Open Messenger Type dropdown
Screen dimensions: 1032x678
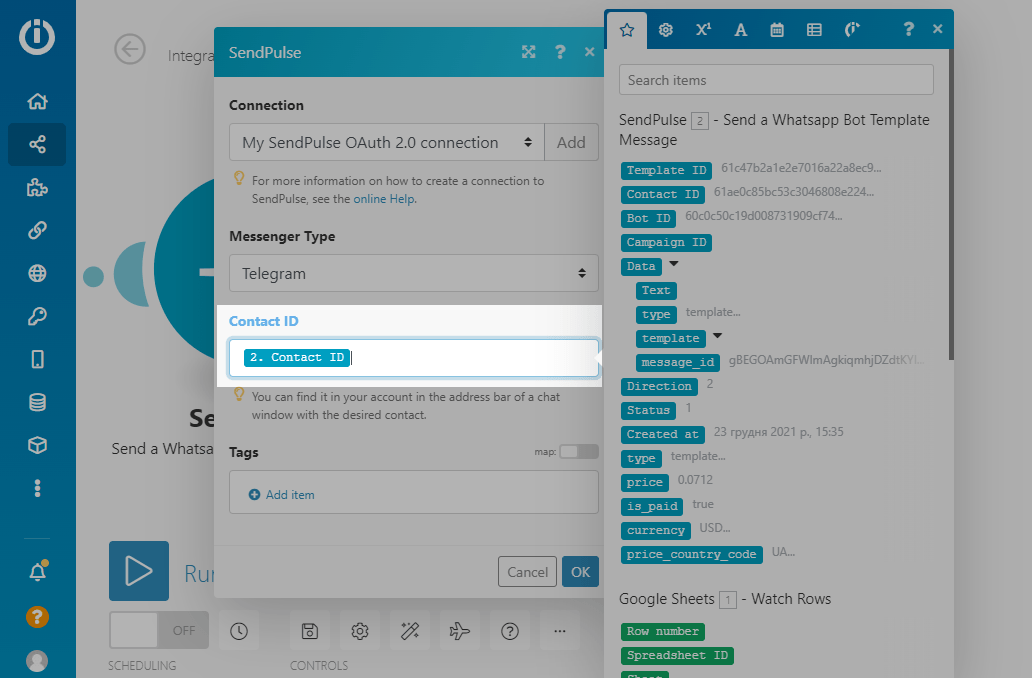(413, 273)
